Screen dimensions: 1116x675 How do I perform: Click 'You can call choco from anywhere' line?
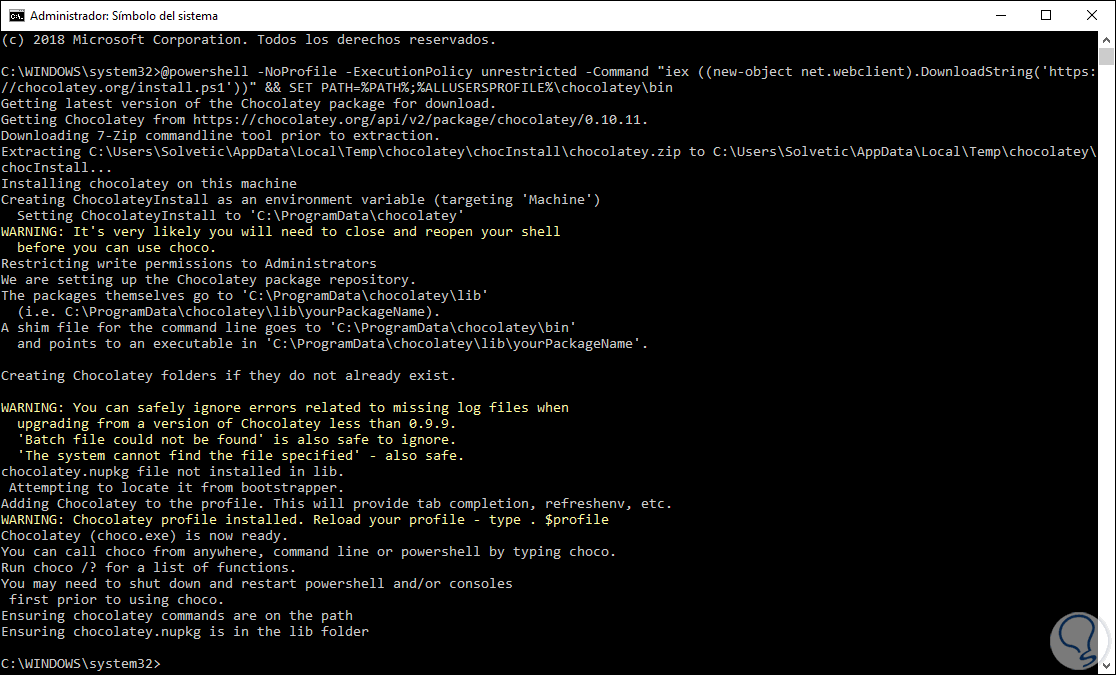point(308,553)
